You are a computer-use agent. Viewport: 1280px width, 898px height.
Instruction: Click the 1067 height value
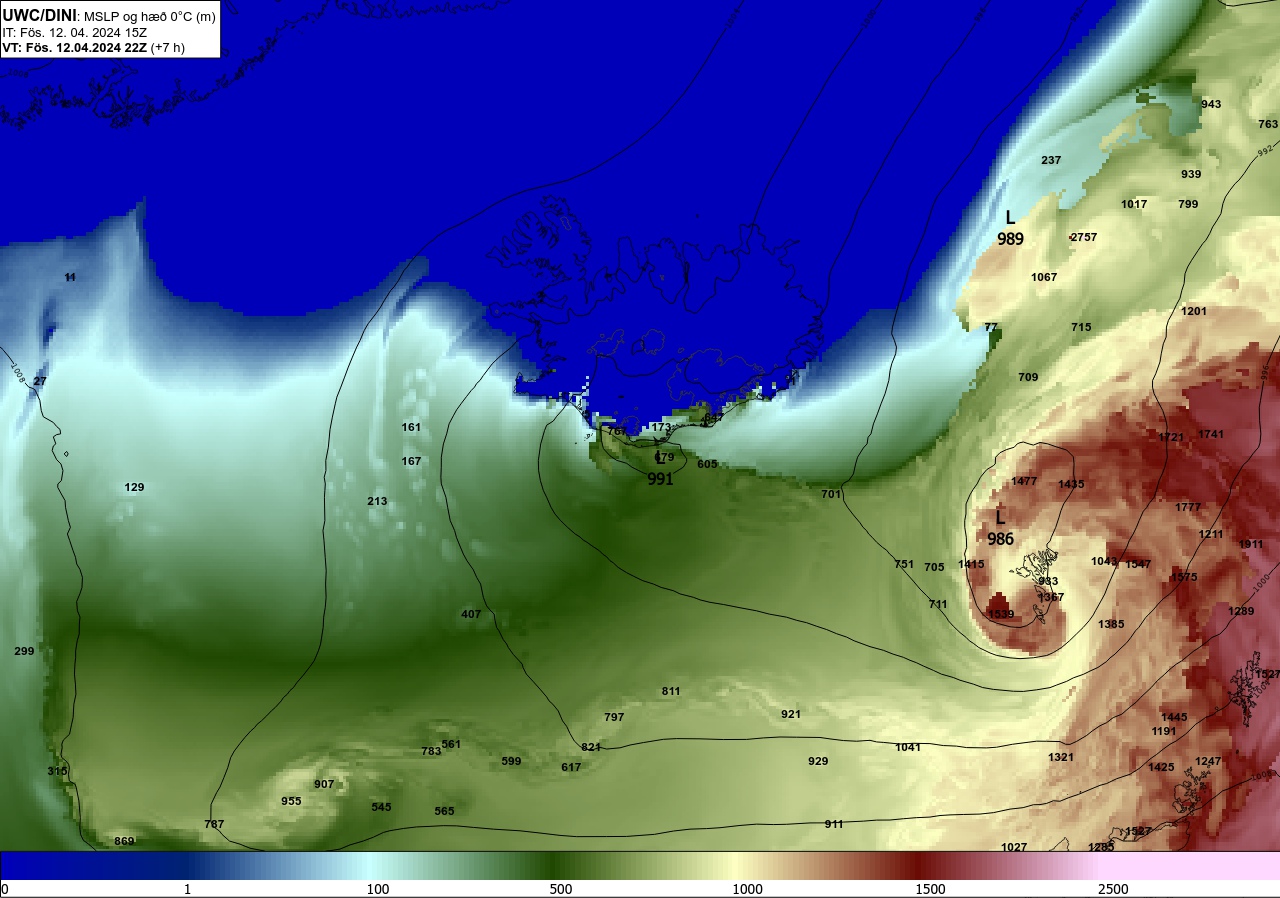[x=1044, y=277]
